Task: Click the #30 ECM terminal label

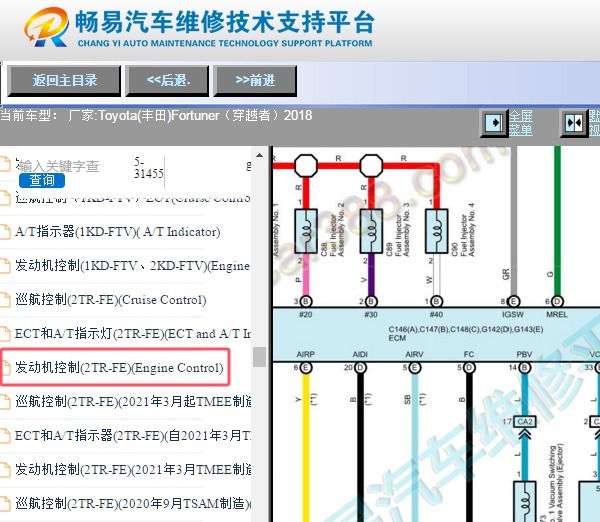Action: (371, 315)
